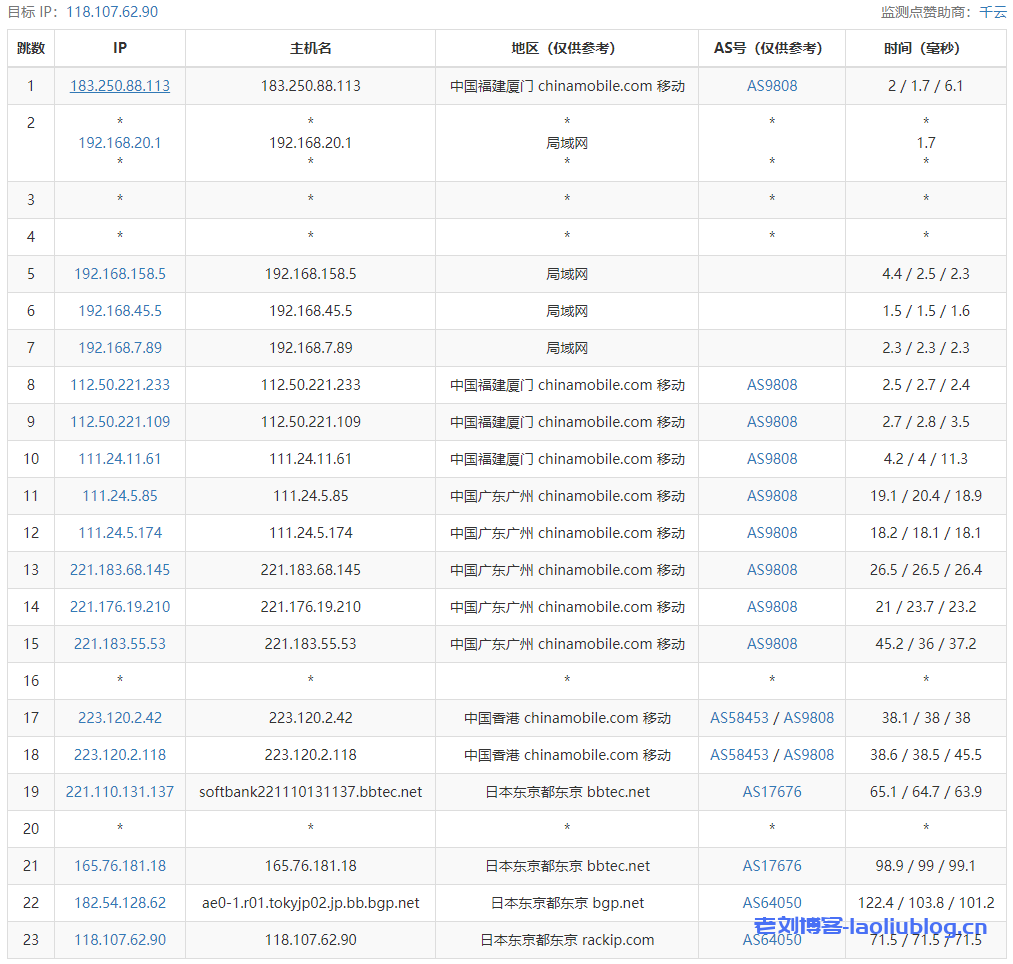Click AS64050 on the last hop
Screen dimensions: 1013x964
[771, 939]
